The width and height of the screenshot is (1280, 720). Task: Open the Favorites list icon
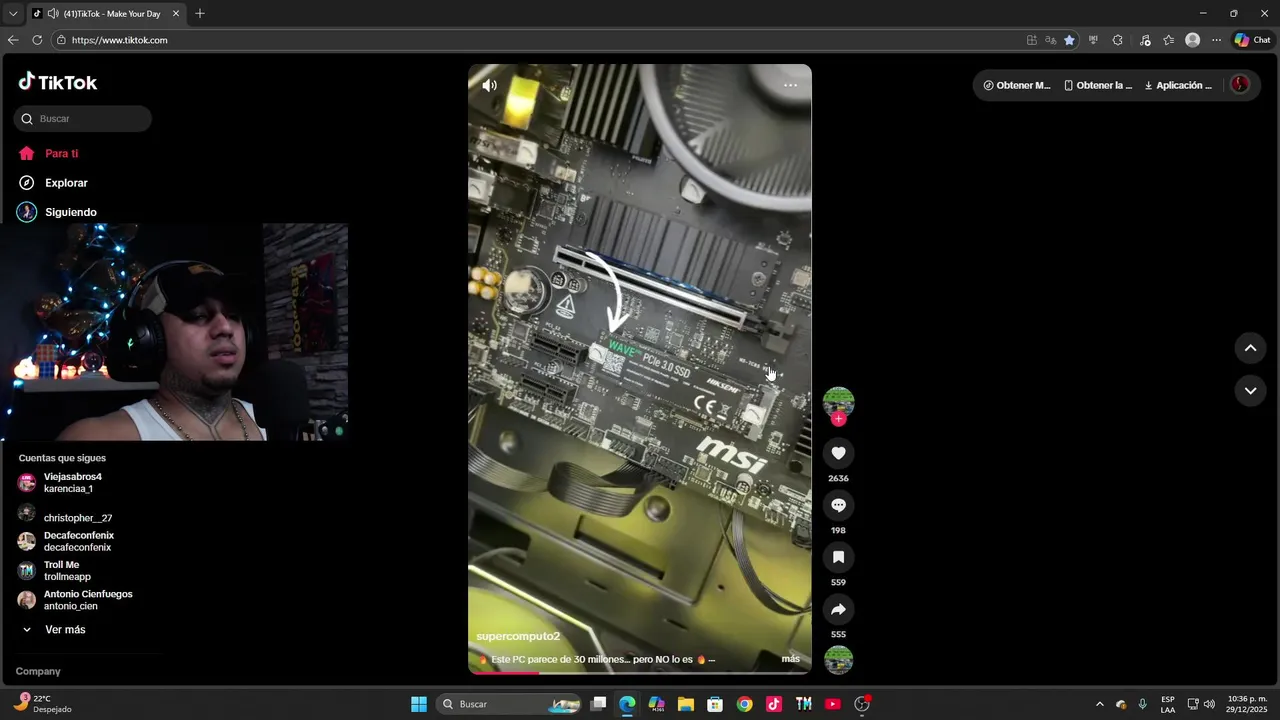(x=1168, y=40)
